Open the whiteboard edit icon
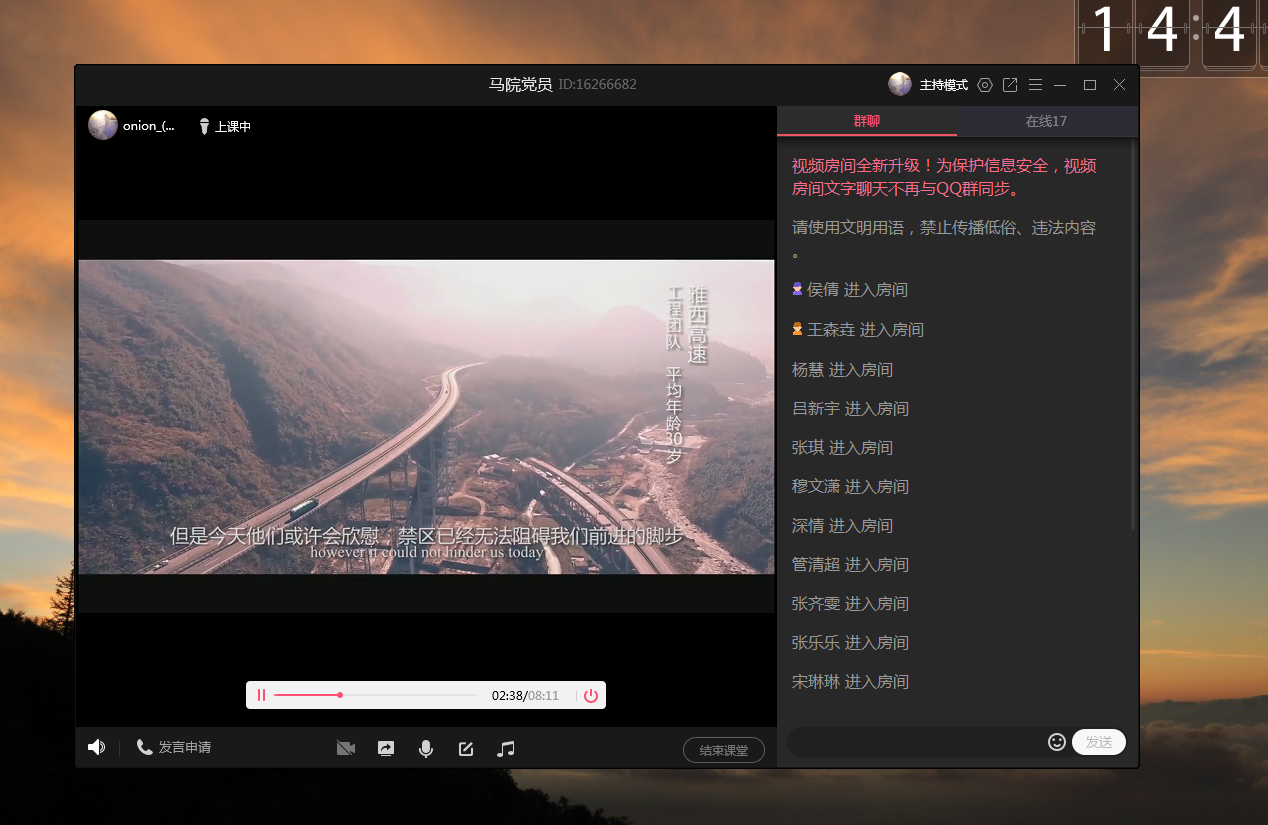Image resolution: width=1268 pixels, height=825 pixels. (x=466, y=748)
